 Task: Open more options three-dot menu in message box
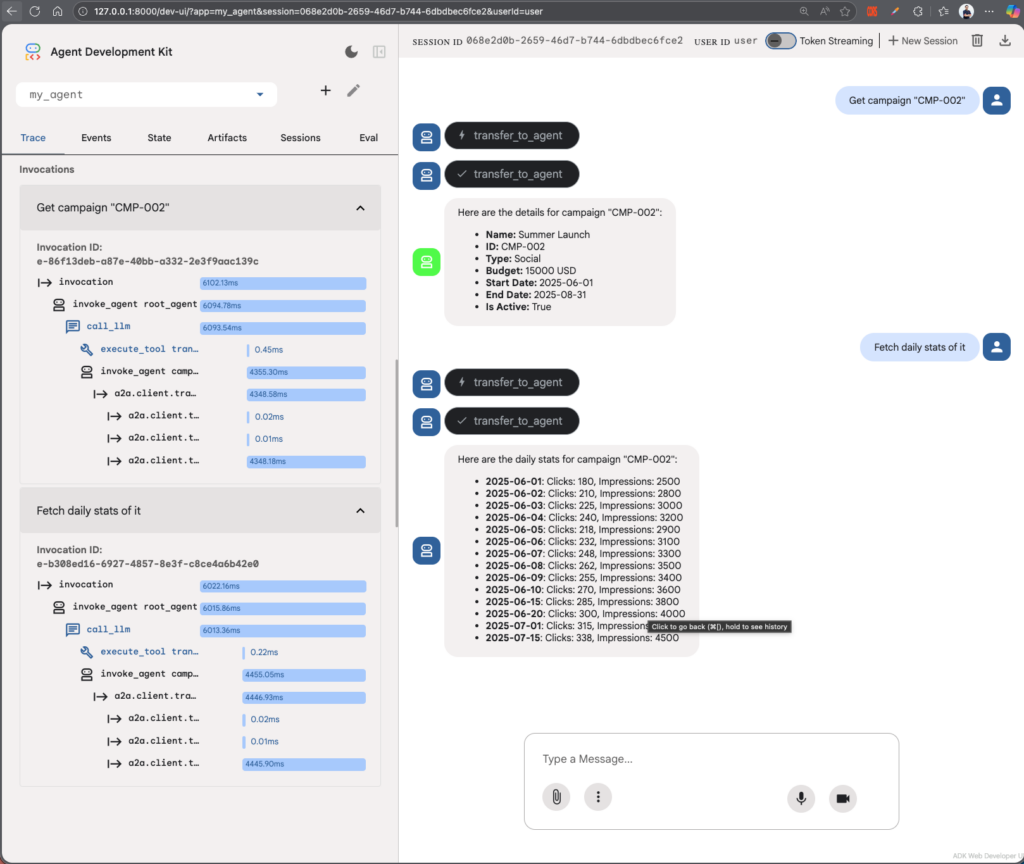point(598,797)
